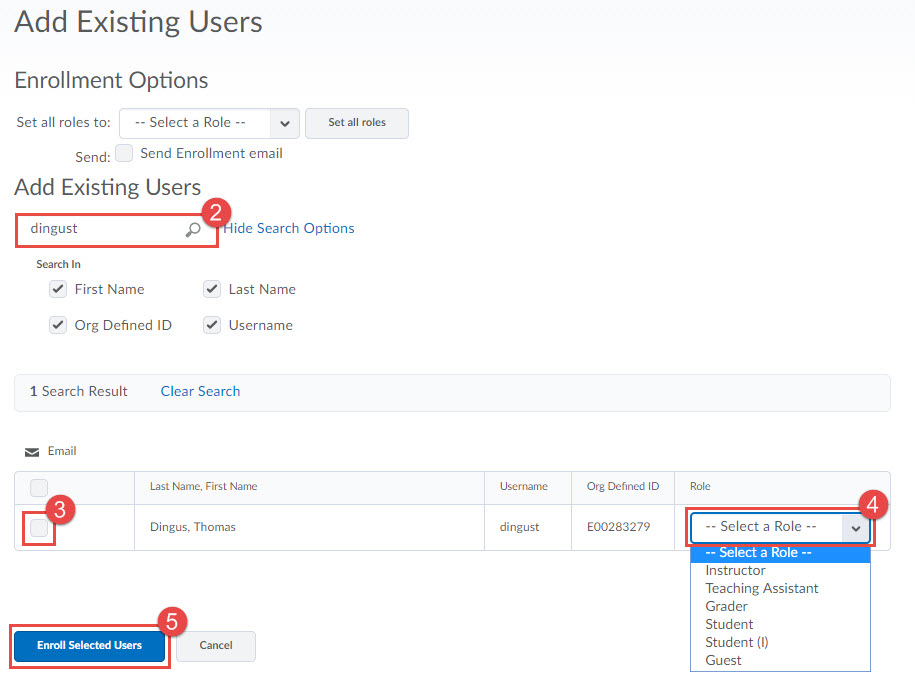915x675 pixels.
Task: Click the Hide Search Options link
Action: pyautogui.click(x=289, y=228)
